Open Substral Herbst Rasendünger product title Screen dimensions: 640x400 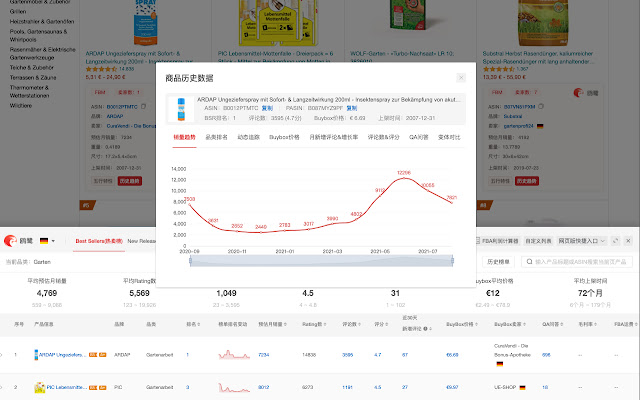tap(538, 58)
